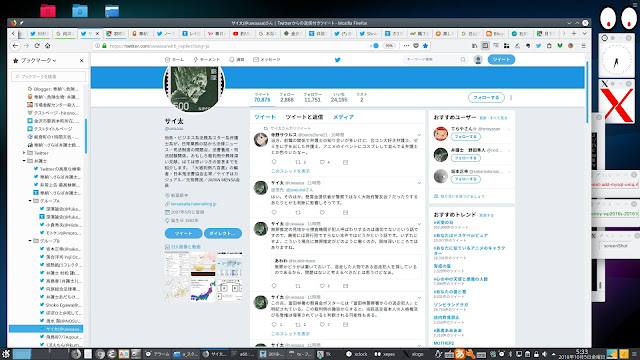Close the active Twitter tab
Screen dimensions: 640x360
[x=98, y=33]
